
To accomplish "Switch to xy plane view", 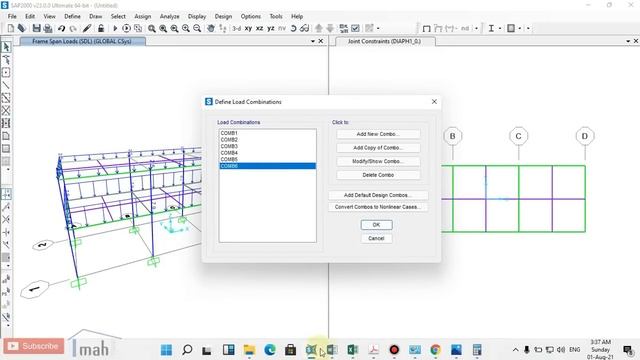I will pyautogui.click(x=248, y=28).
